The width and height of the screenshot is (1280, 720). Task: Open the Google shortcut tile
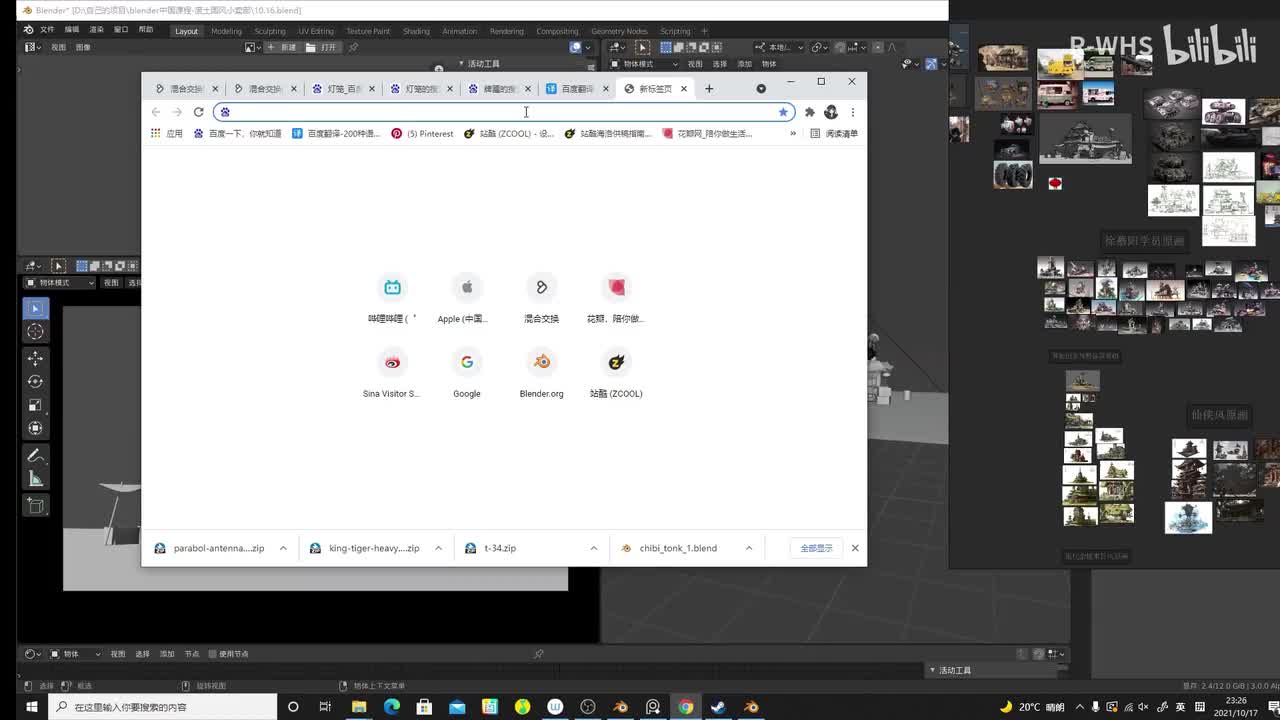coord(467,373)
